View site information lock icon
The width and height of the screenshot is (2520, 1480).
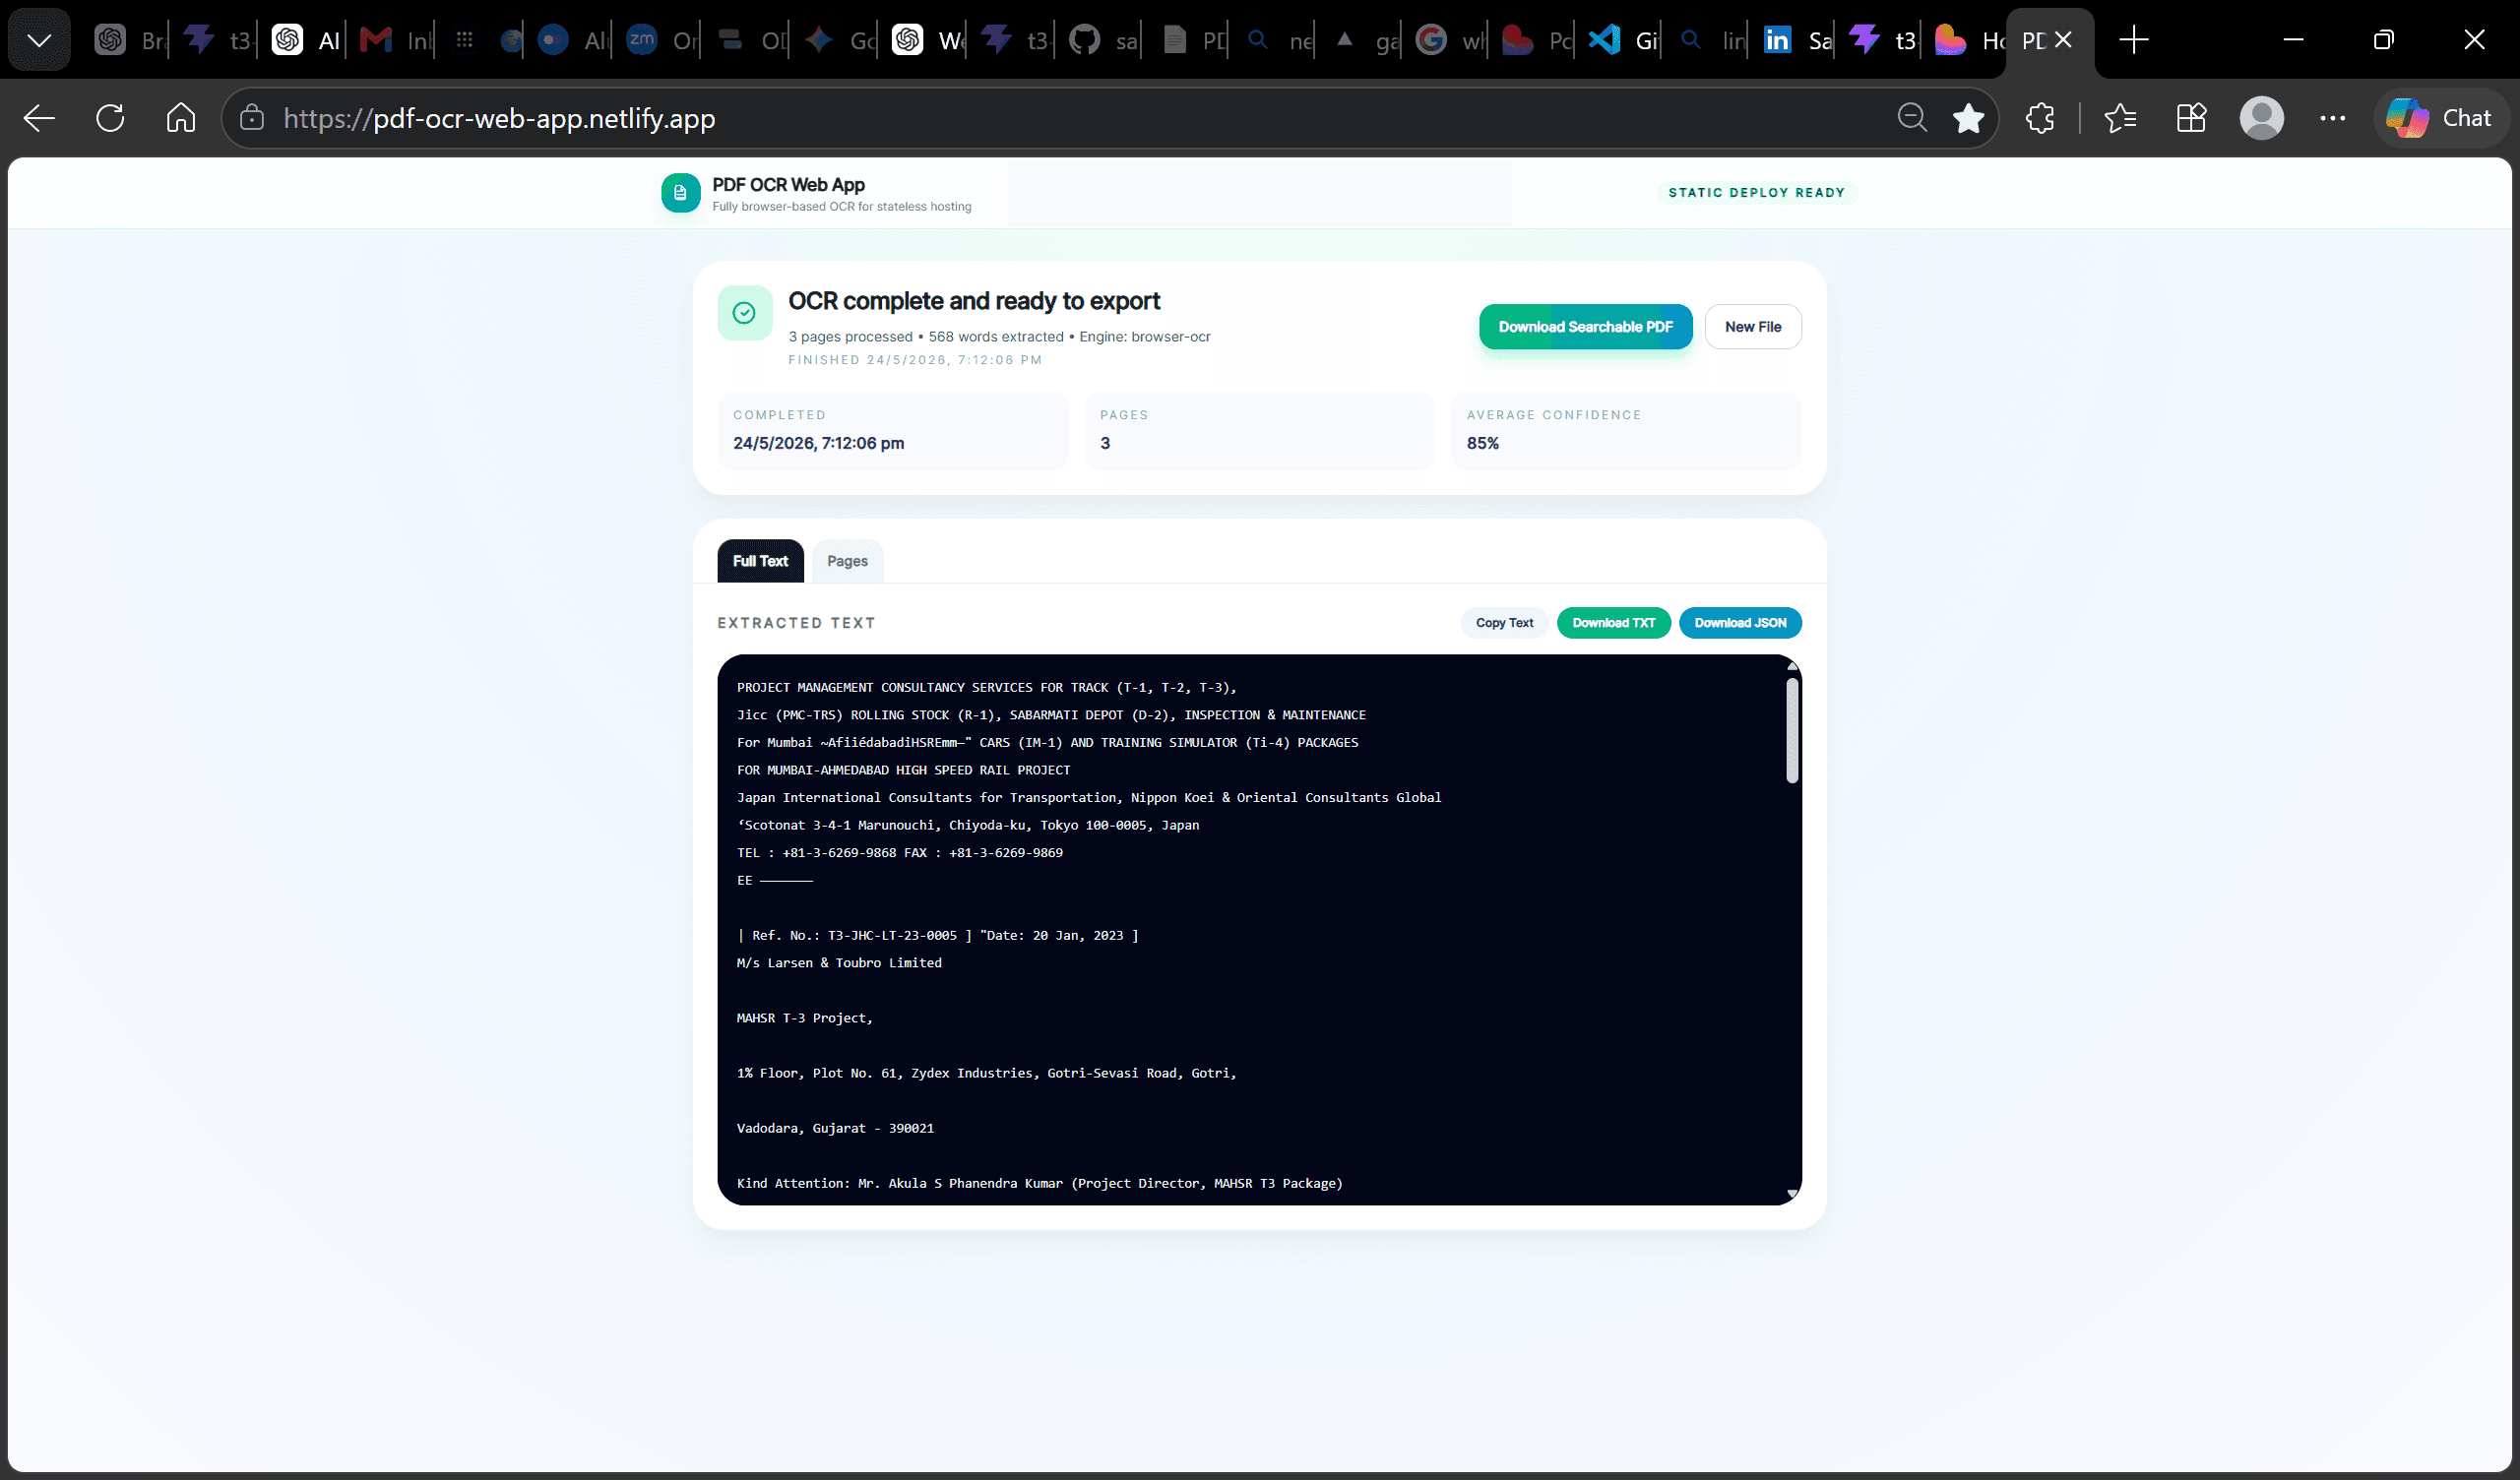click(252, 118)
